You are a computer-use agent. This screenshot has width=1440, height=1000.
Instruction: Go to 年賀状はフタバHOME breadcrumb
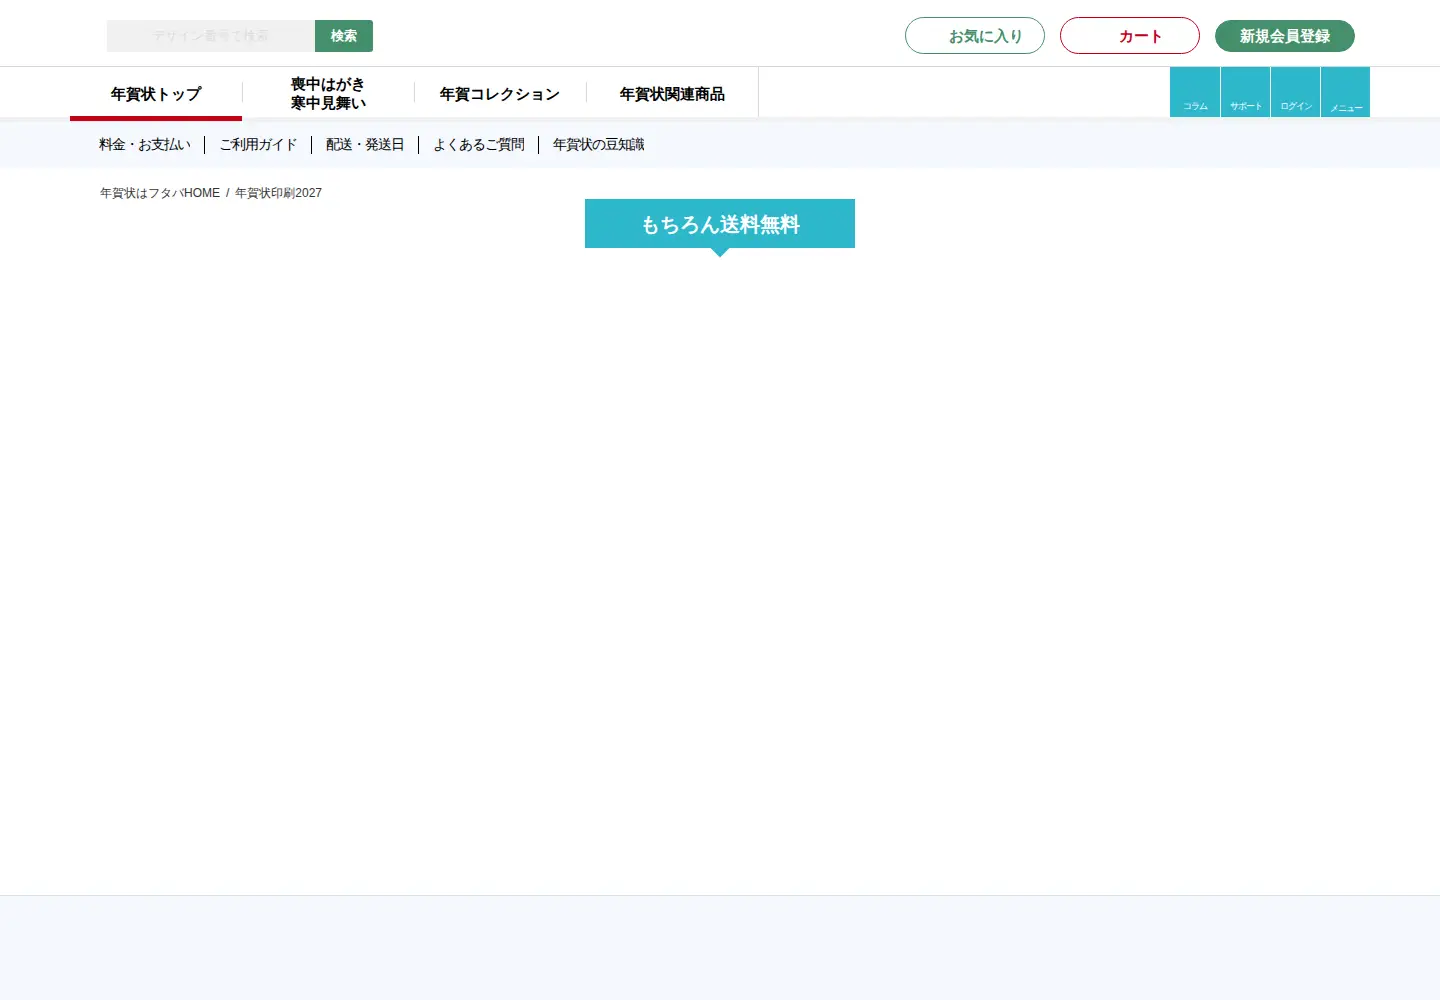(160, 193)
